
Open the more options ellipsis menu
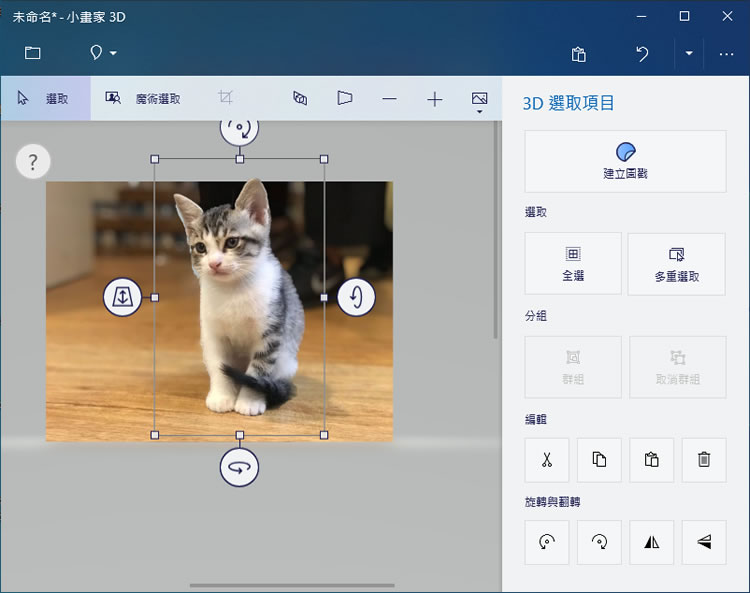tap(726, 54)
